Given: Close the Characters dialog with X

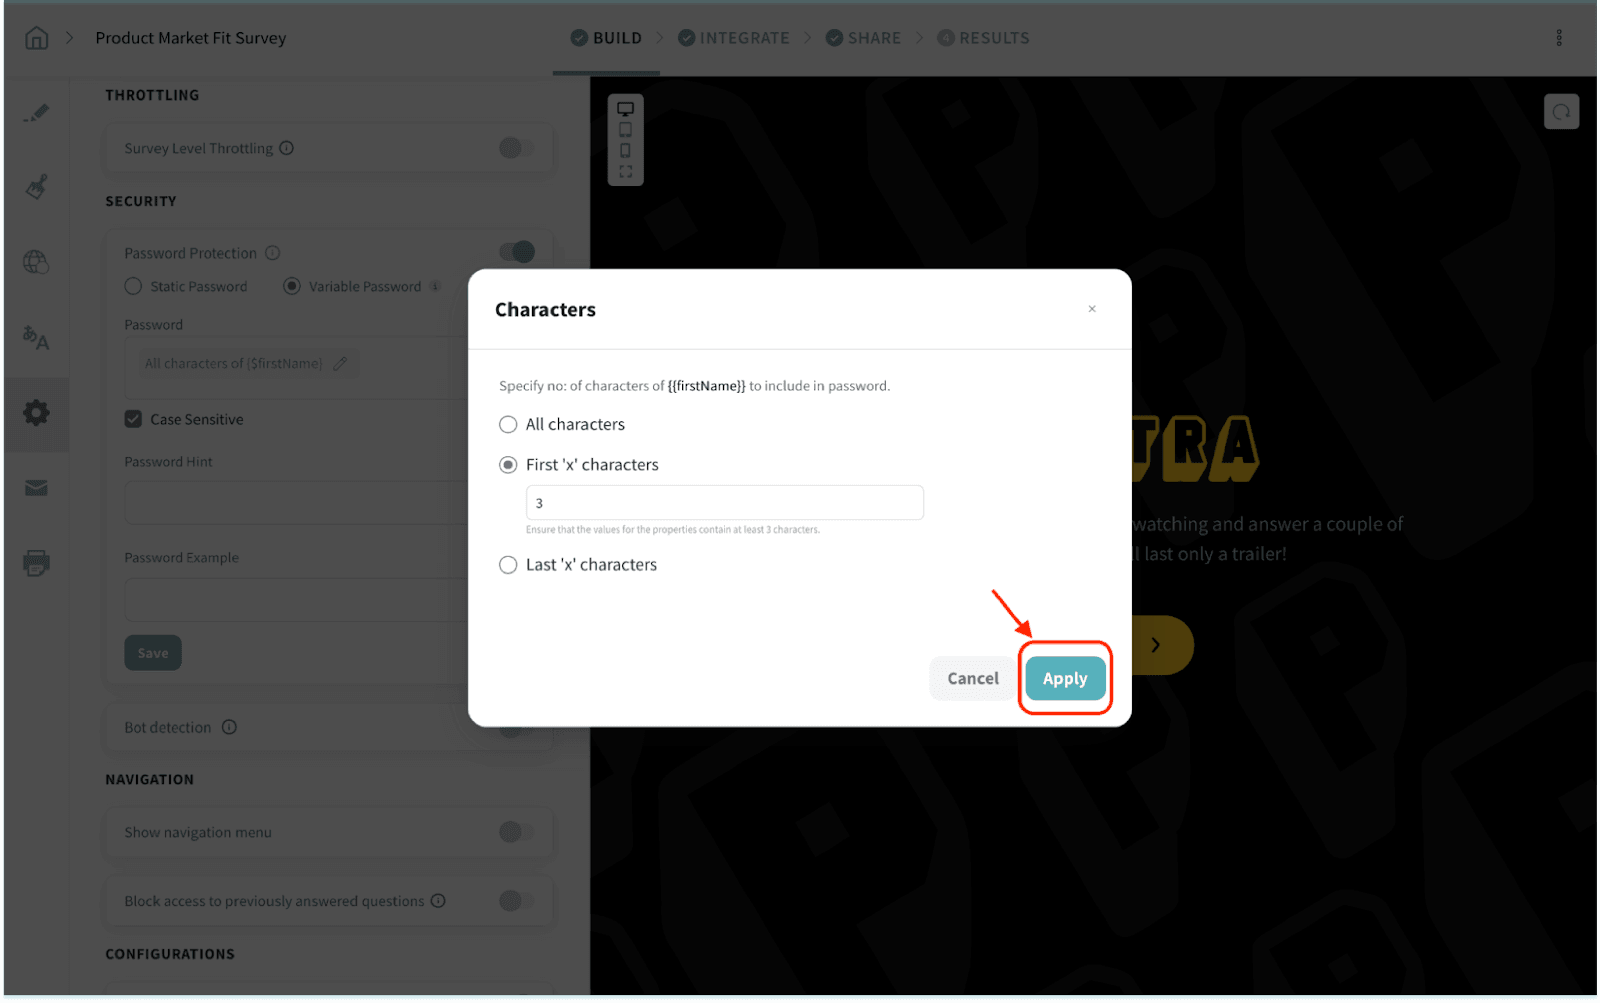Looking at the screenshot, I should click(x=1092, y=309).
